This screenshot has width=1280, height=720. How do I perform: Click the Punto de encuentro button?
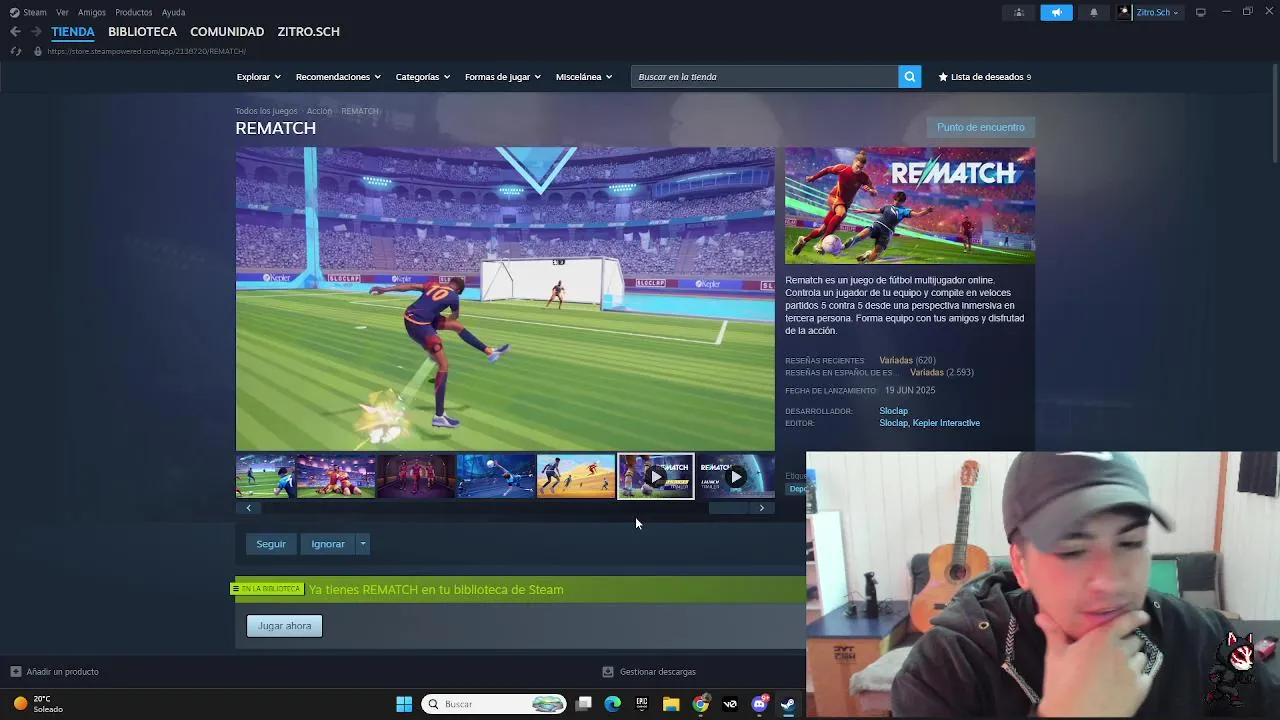tap(981, 127)
